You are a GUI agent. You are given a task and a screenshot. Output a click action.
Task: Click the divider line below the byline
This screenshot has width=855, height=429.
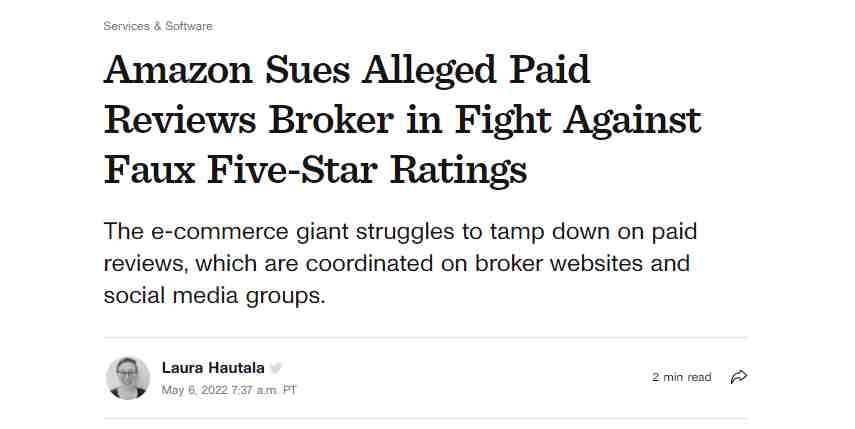[425, 419]
